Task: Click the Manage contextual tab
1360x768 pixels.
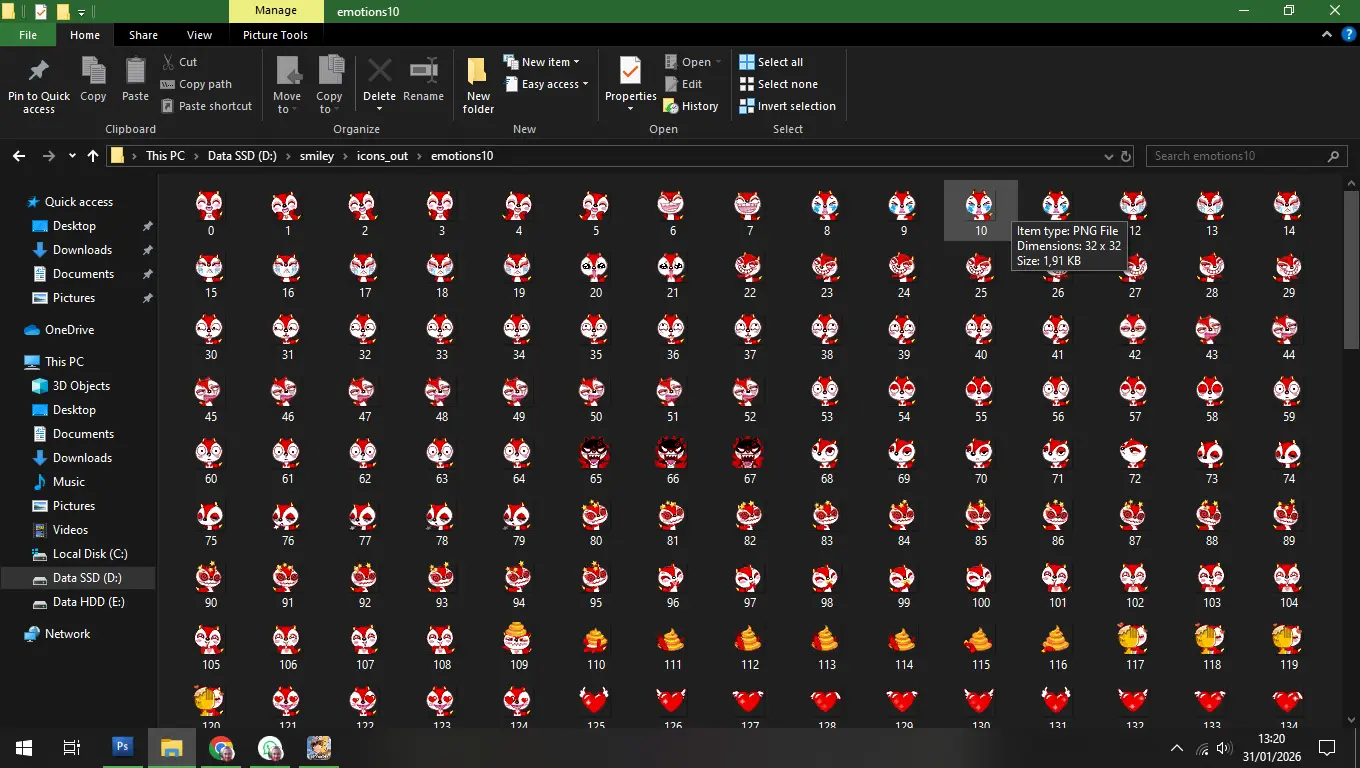Action: coord(275,11)
